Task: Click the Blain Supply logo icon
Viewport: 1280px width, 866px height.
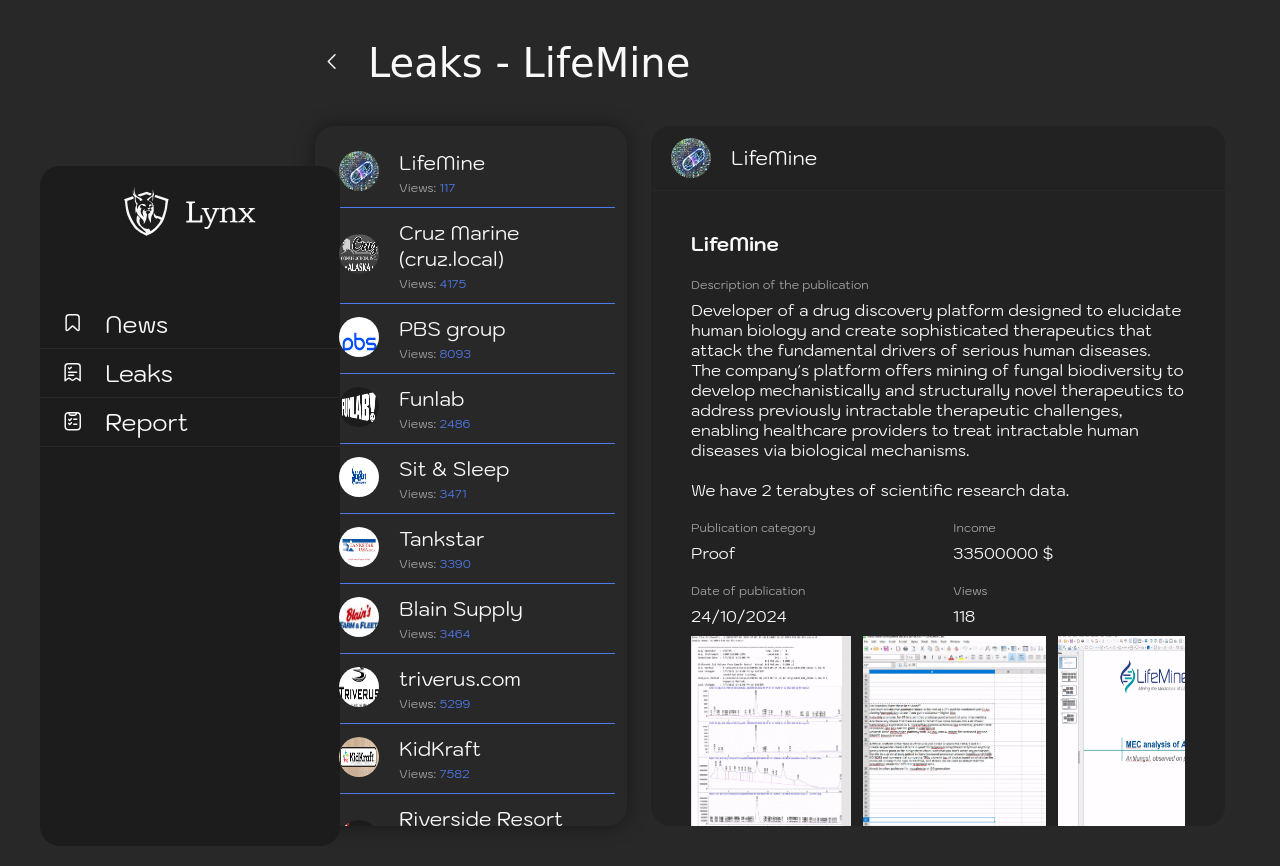Action: [x=359, y=617]
